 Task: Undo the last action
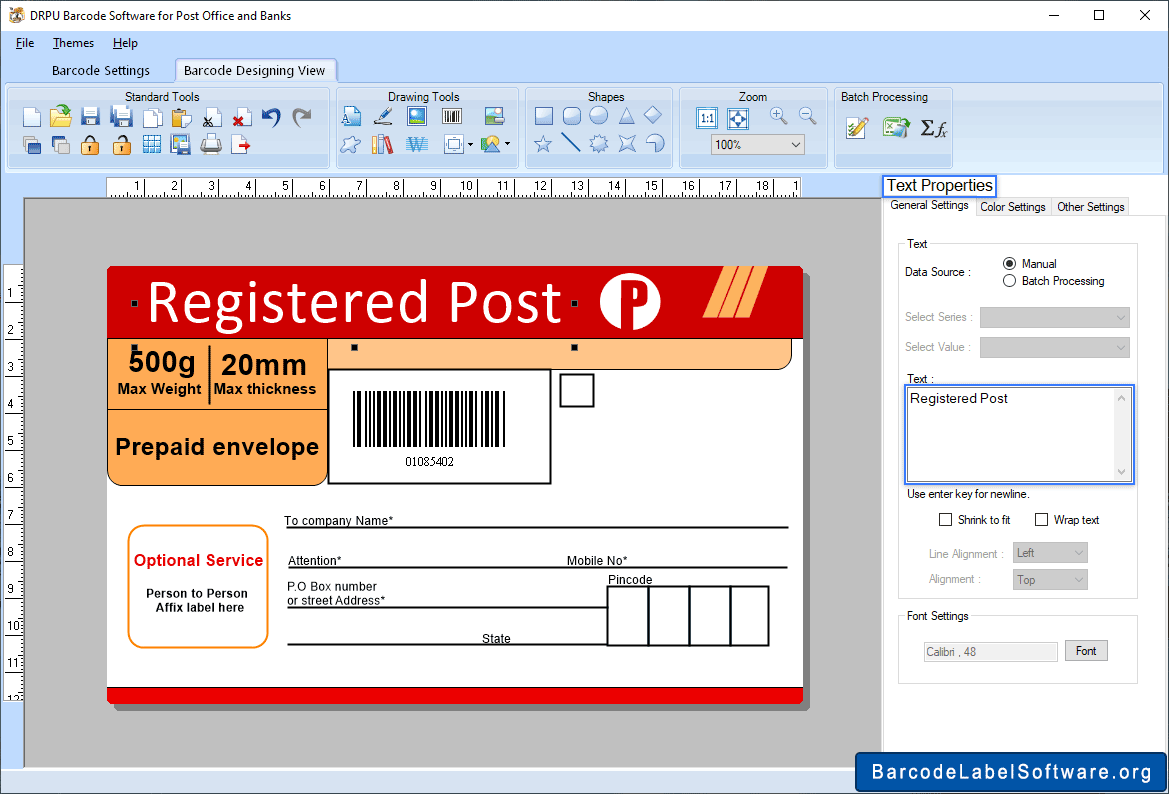(271, 117)
